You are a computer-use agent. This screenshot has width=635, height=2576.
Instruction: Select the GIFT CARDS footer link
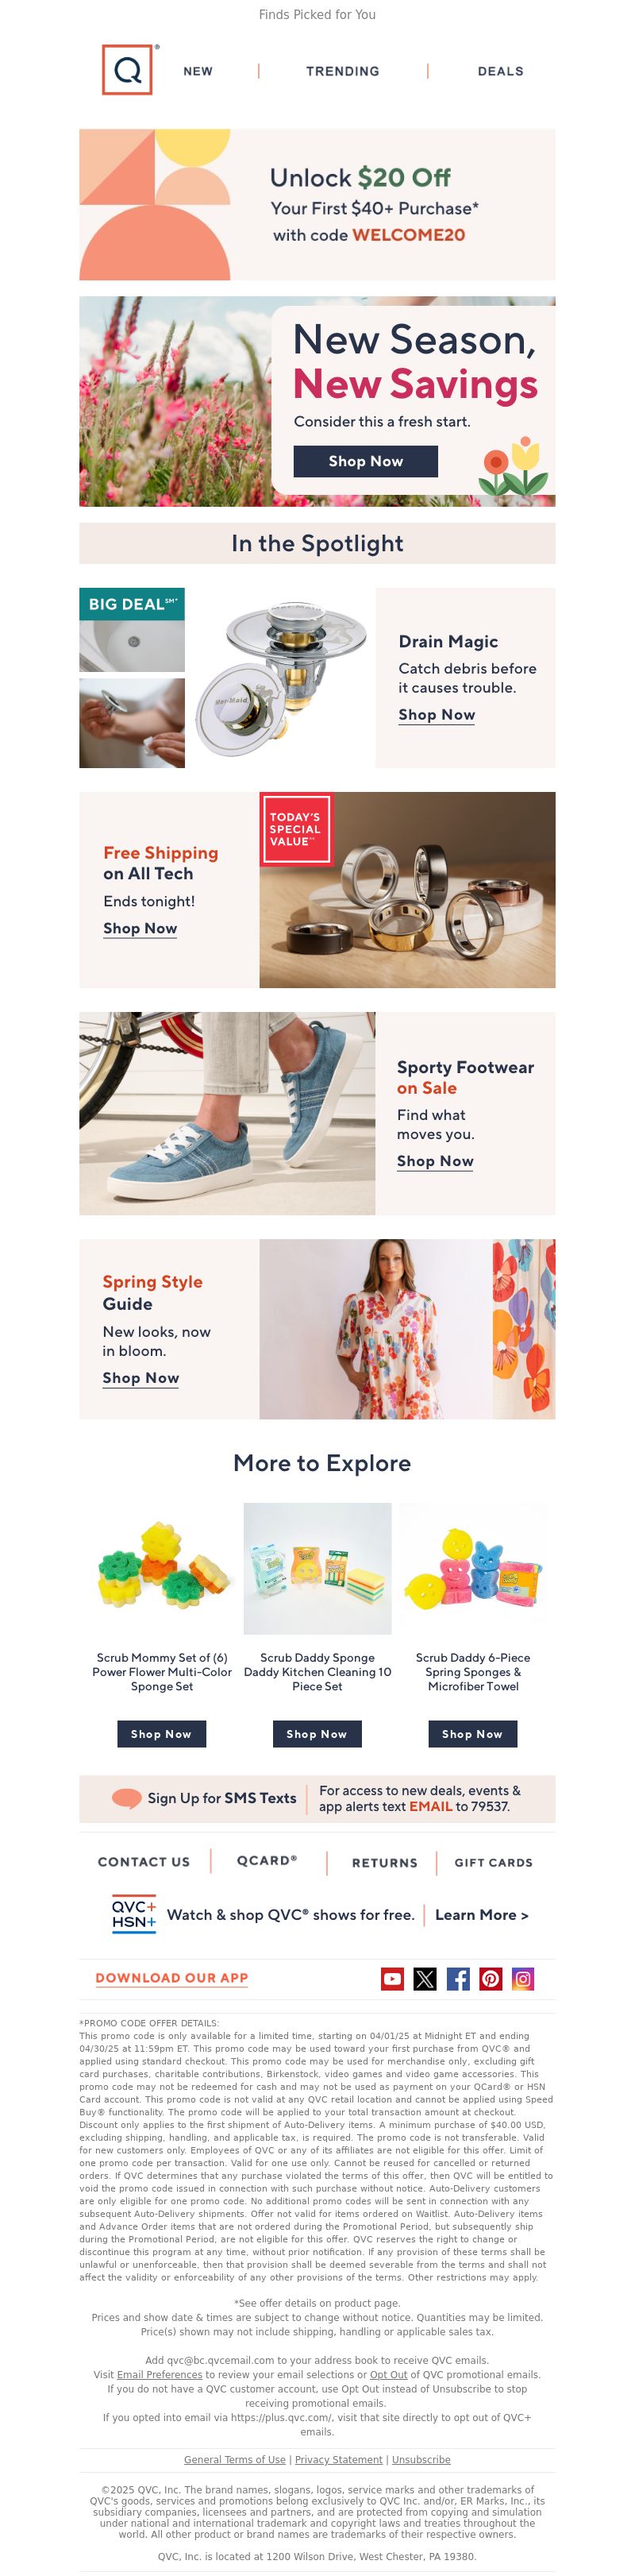point(493,1862)
